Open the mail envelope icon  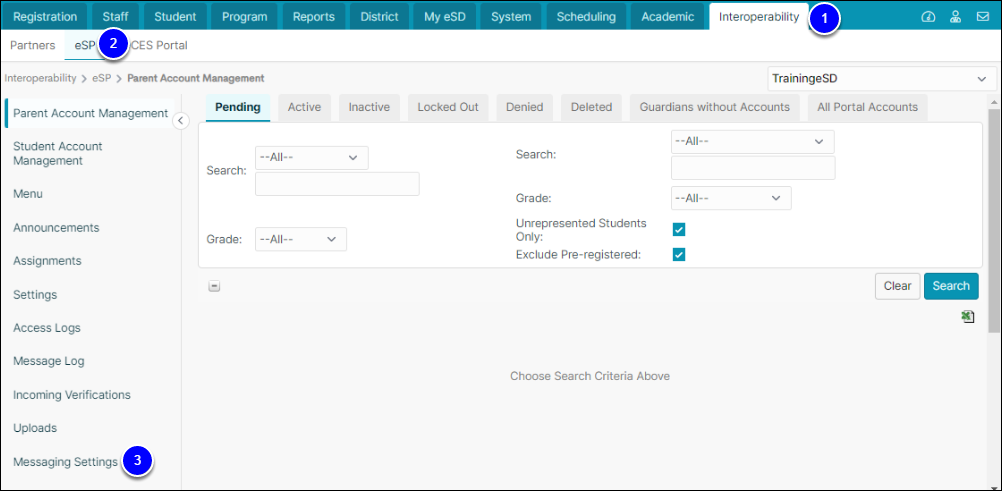coord(983,17)
